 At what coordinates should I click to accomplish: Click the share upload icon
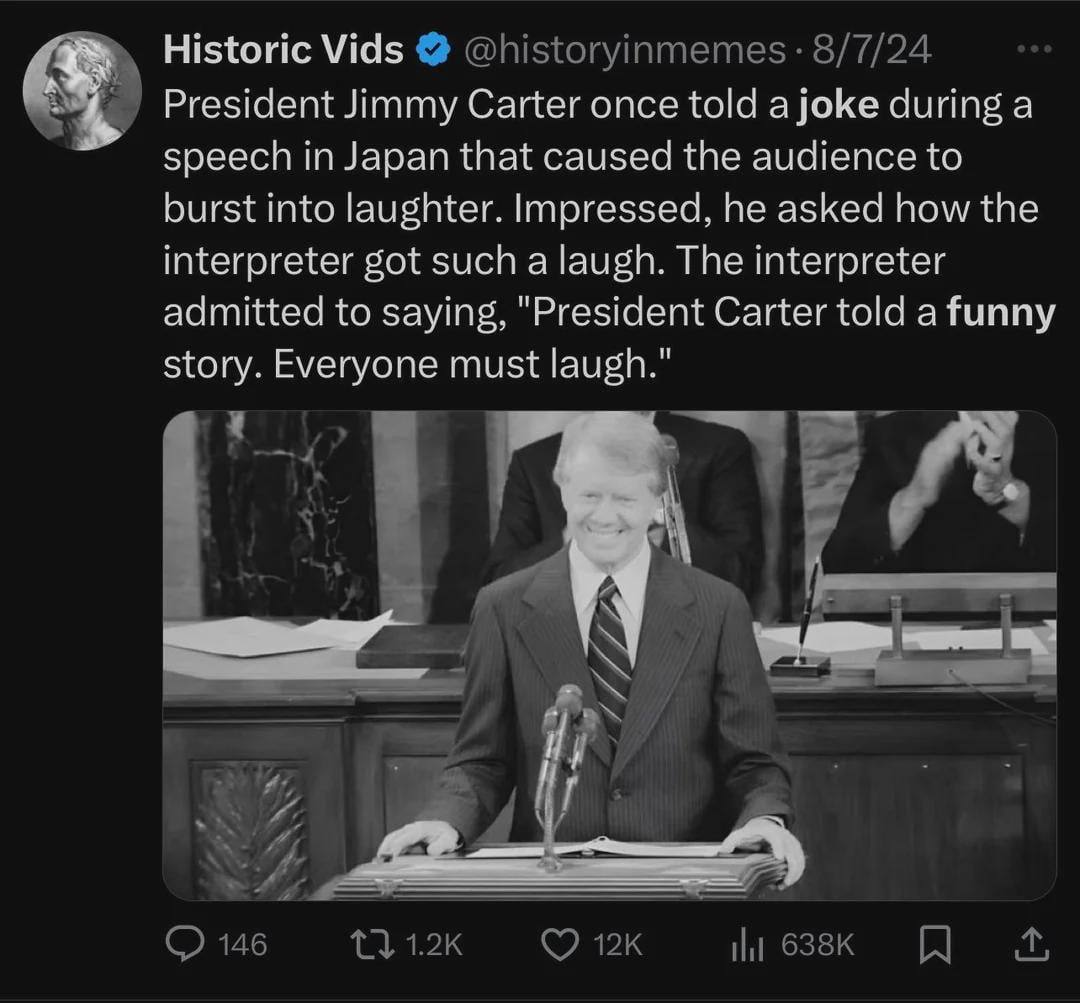click(1032, 944)
